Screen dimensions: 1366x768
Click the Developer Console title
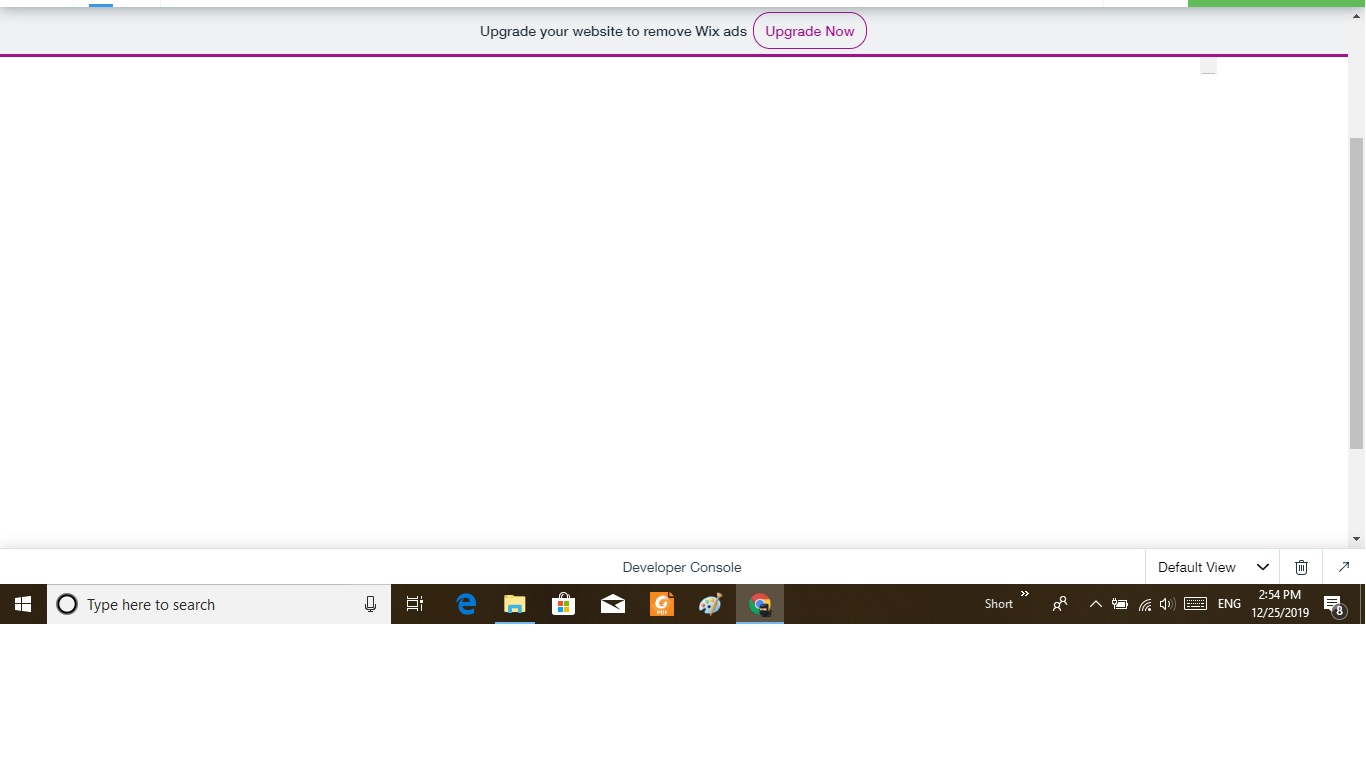[682, 567]
